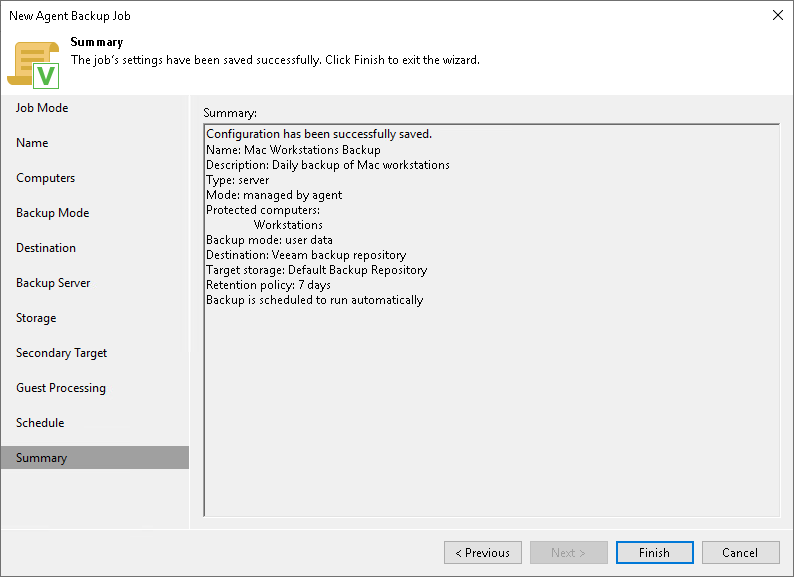Click the Cancel button
The image size is (794, 577).
[740, 552]
